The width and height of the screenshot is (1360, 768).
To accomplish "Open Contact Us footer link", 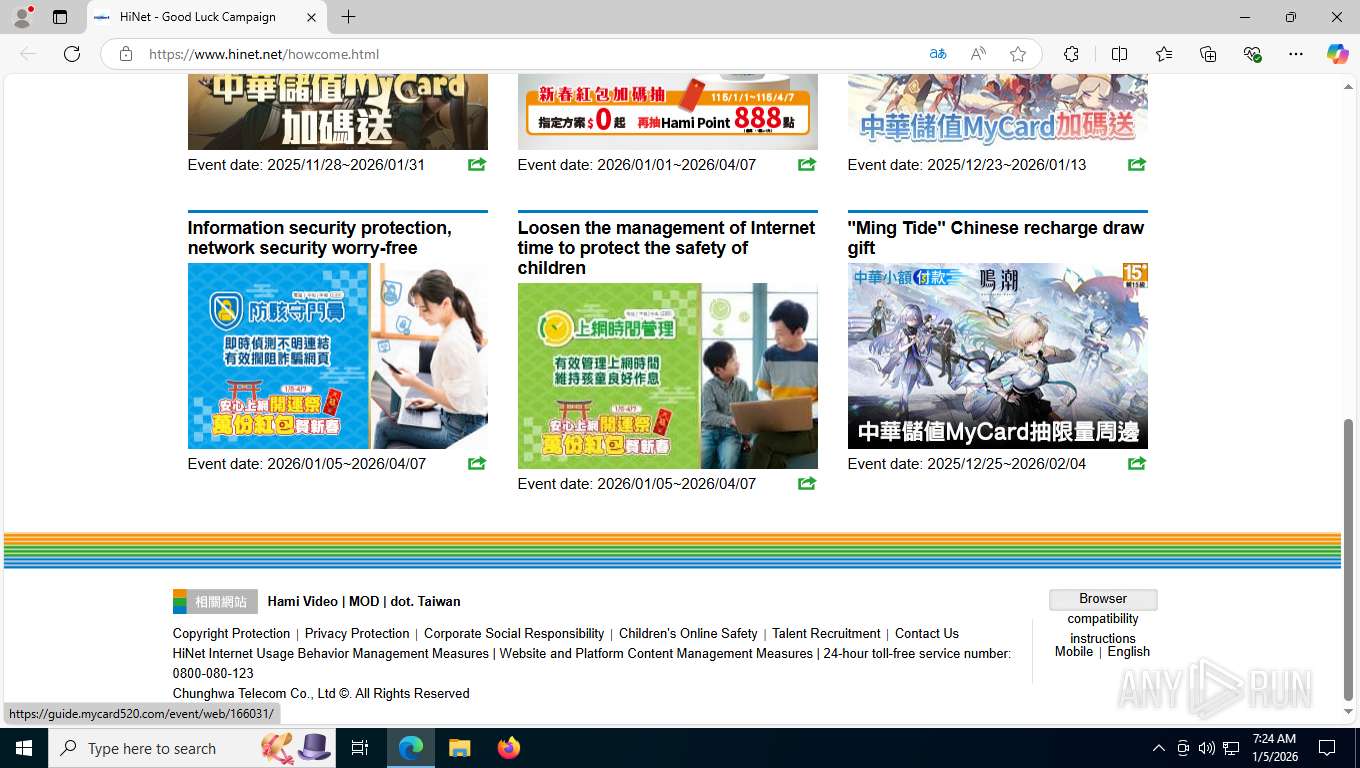I will [927, 633].
